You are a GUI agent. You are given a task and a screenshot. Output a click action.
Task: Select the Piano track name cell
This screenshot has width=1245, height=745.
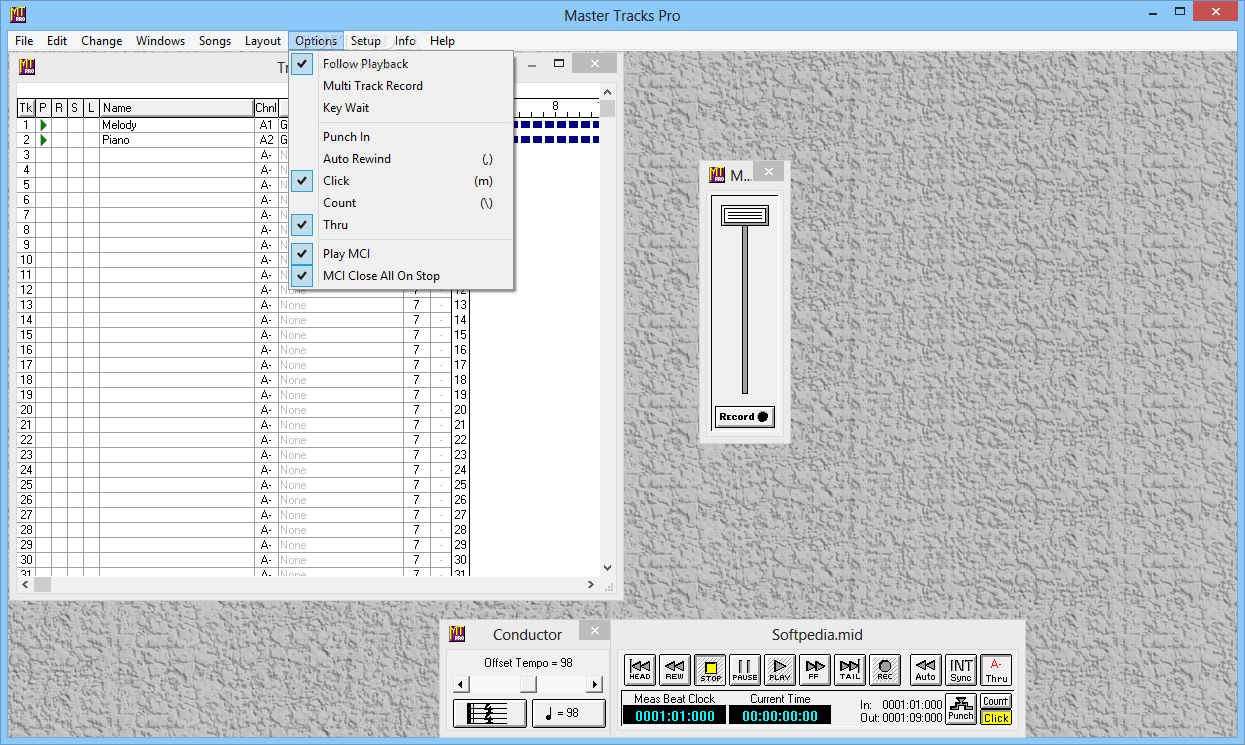click(x=176, y=141)
